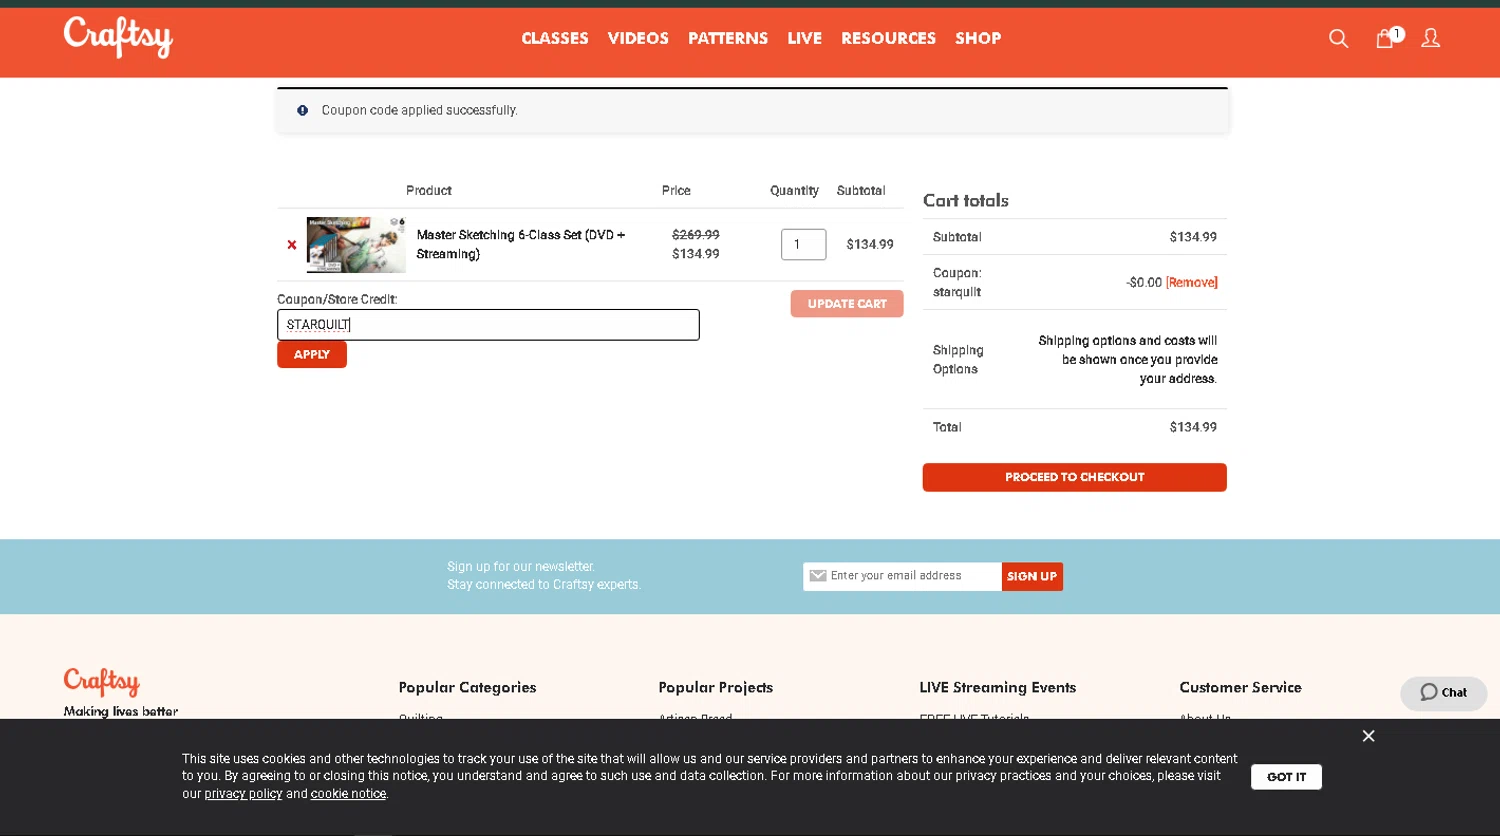Open the Shop menu
Viewport: 1500px width, 836px height.
pos(978,38)
